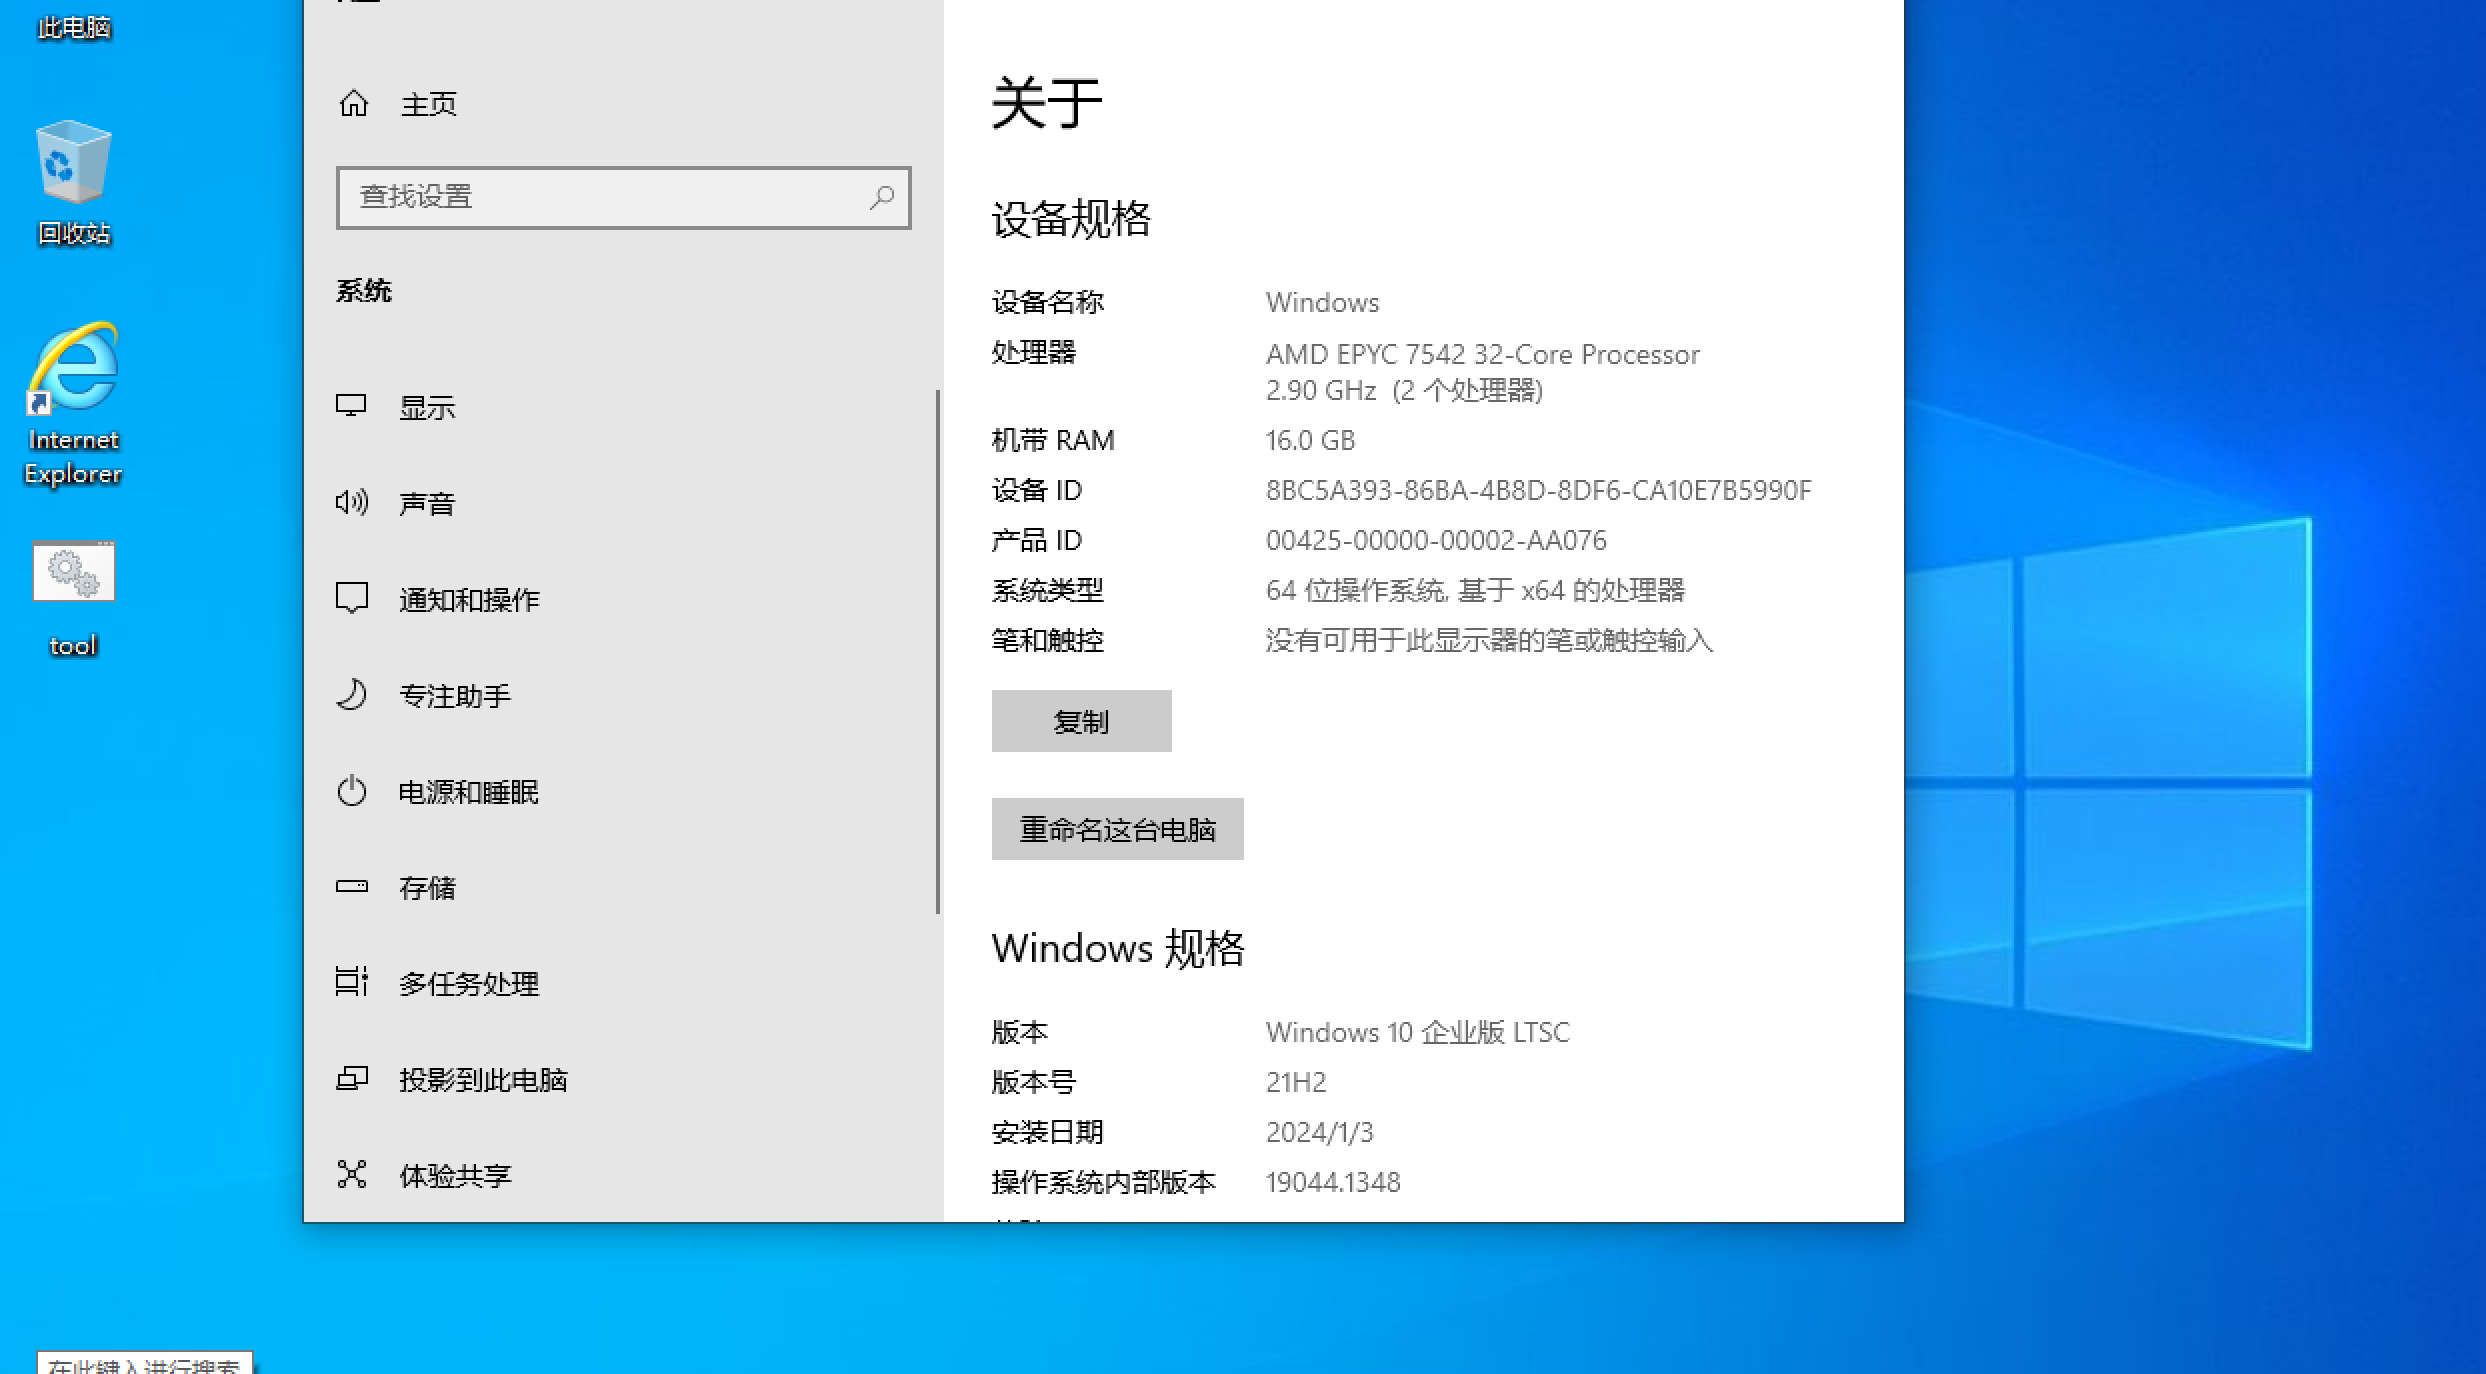Click 重命名这台电脑 button
The height and width of the screenshot is (1374, 2486).
(x=1116, y=829)
